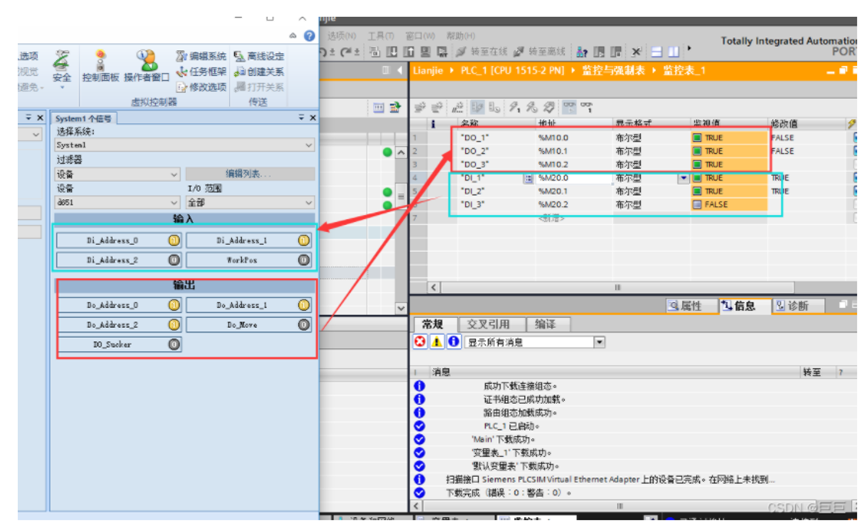
Task: Click Monitor once glasses icon in watch table toolbar
Action: pyautogui.click(x=586, y=107)
